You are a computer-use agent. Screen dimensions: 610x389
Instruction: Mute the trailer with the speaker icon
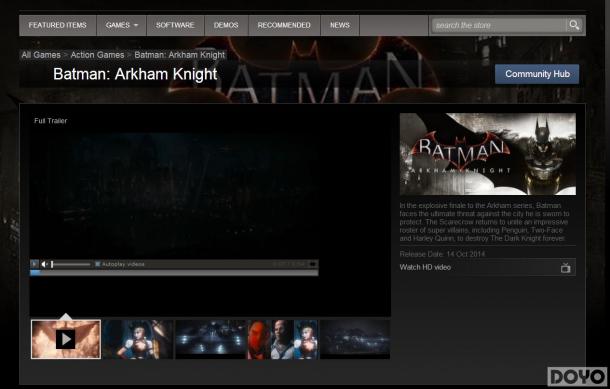[44, 264]
